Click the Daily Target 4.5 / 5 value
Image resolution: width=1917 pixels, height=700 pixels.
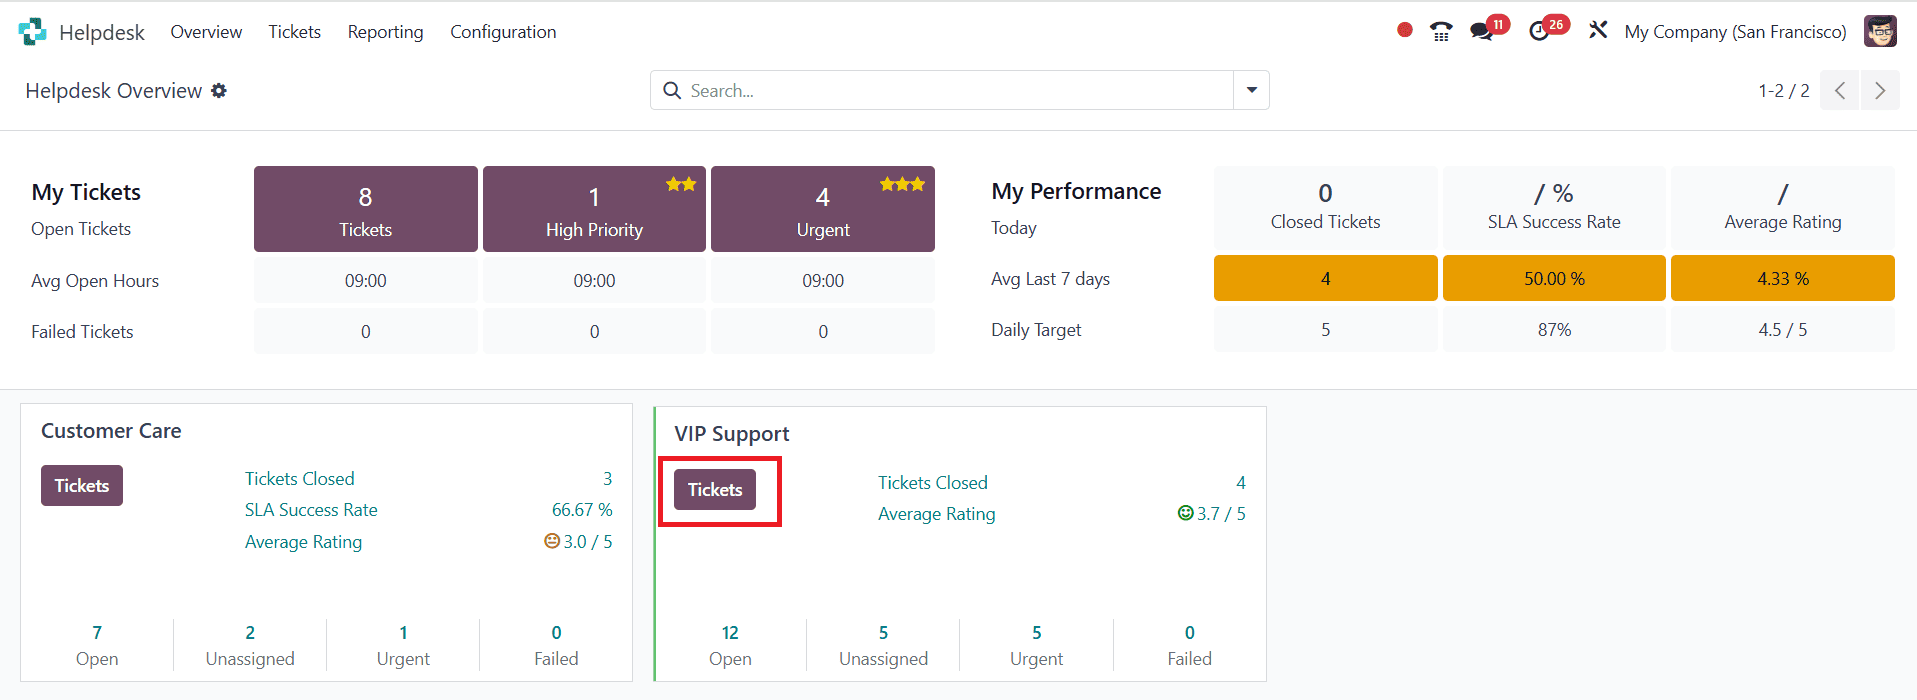1783,330
